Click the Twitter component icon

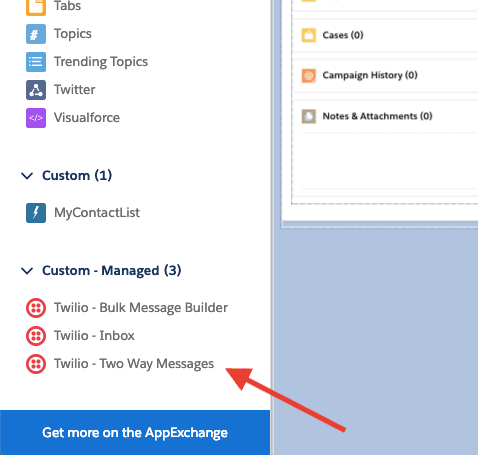tap(36, 90)
